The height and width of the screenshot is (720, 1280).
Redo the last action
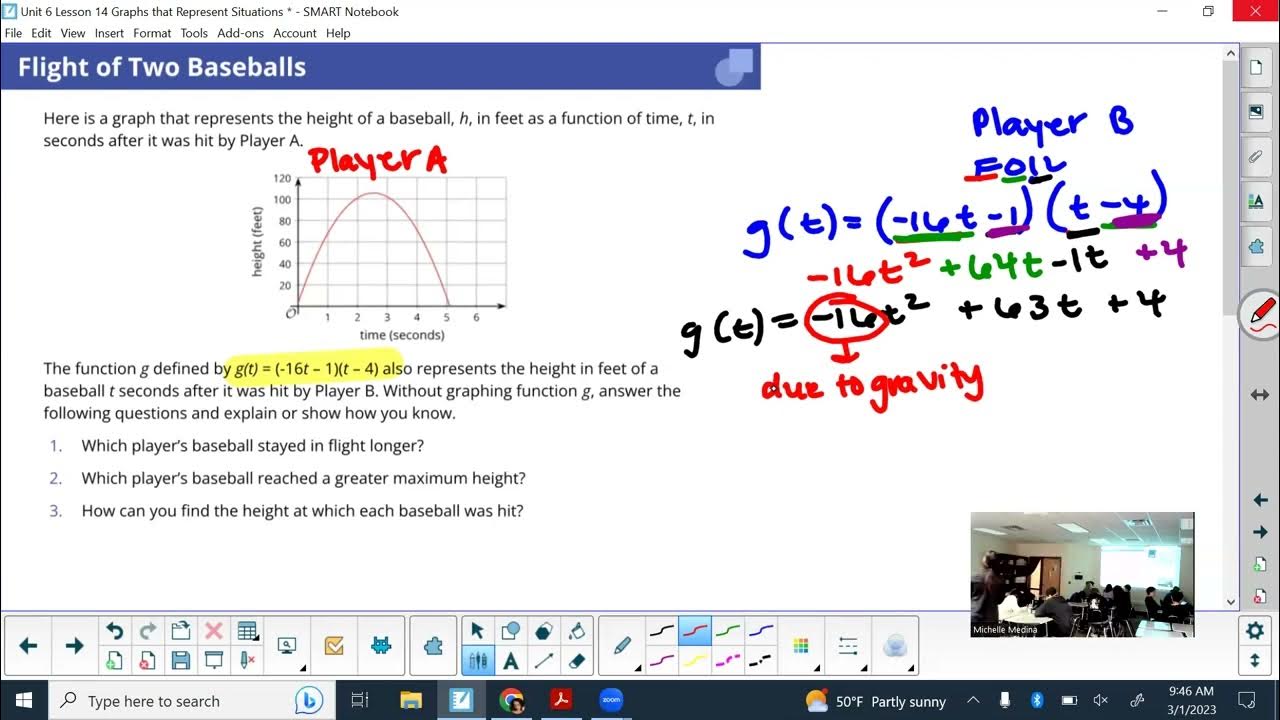click(147, 631)
